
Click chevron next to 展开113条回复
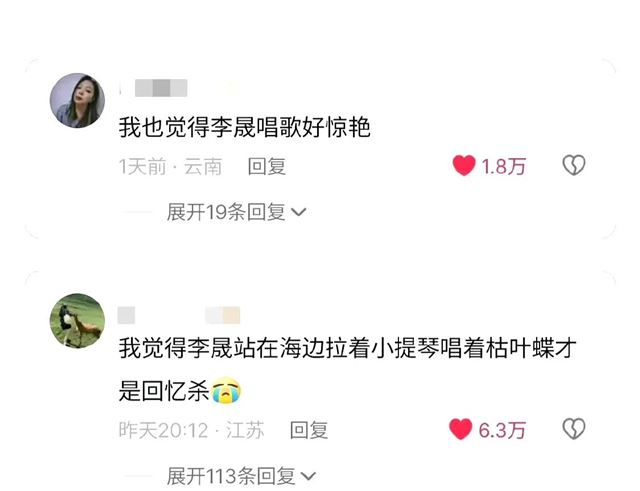pos(308,476)
